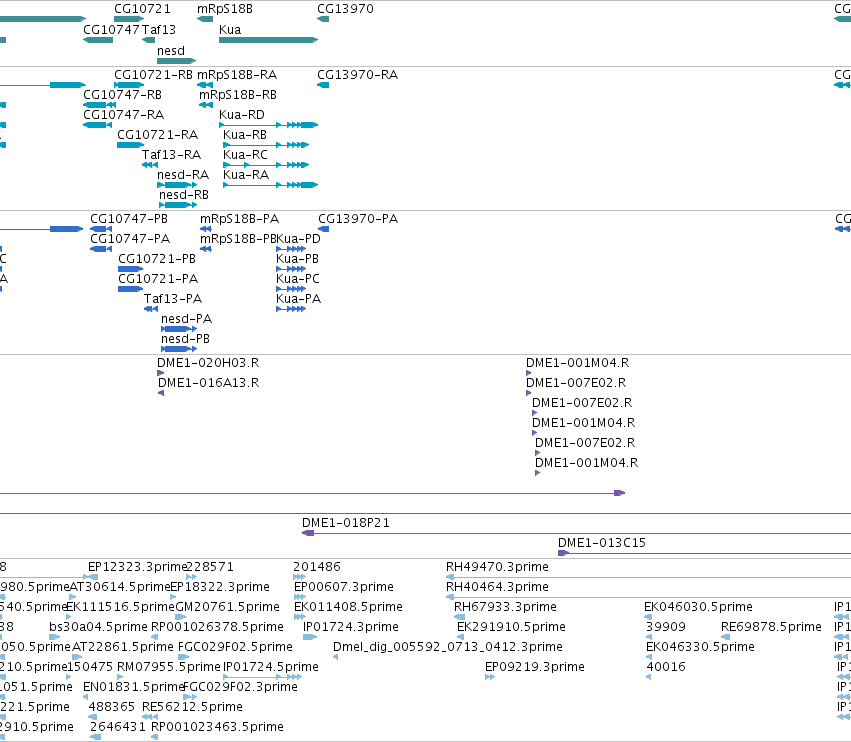851x742 pixels.
Task: Click protein CG10747-PA
Action: (101, 249)
